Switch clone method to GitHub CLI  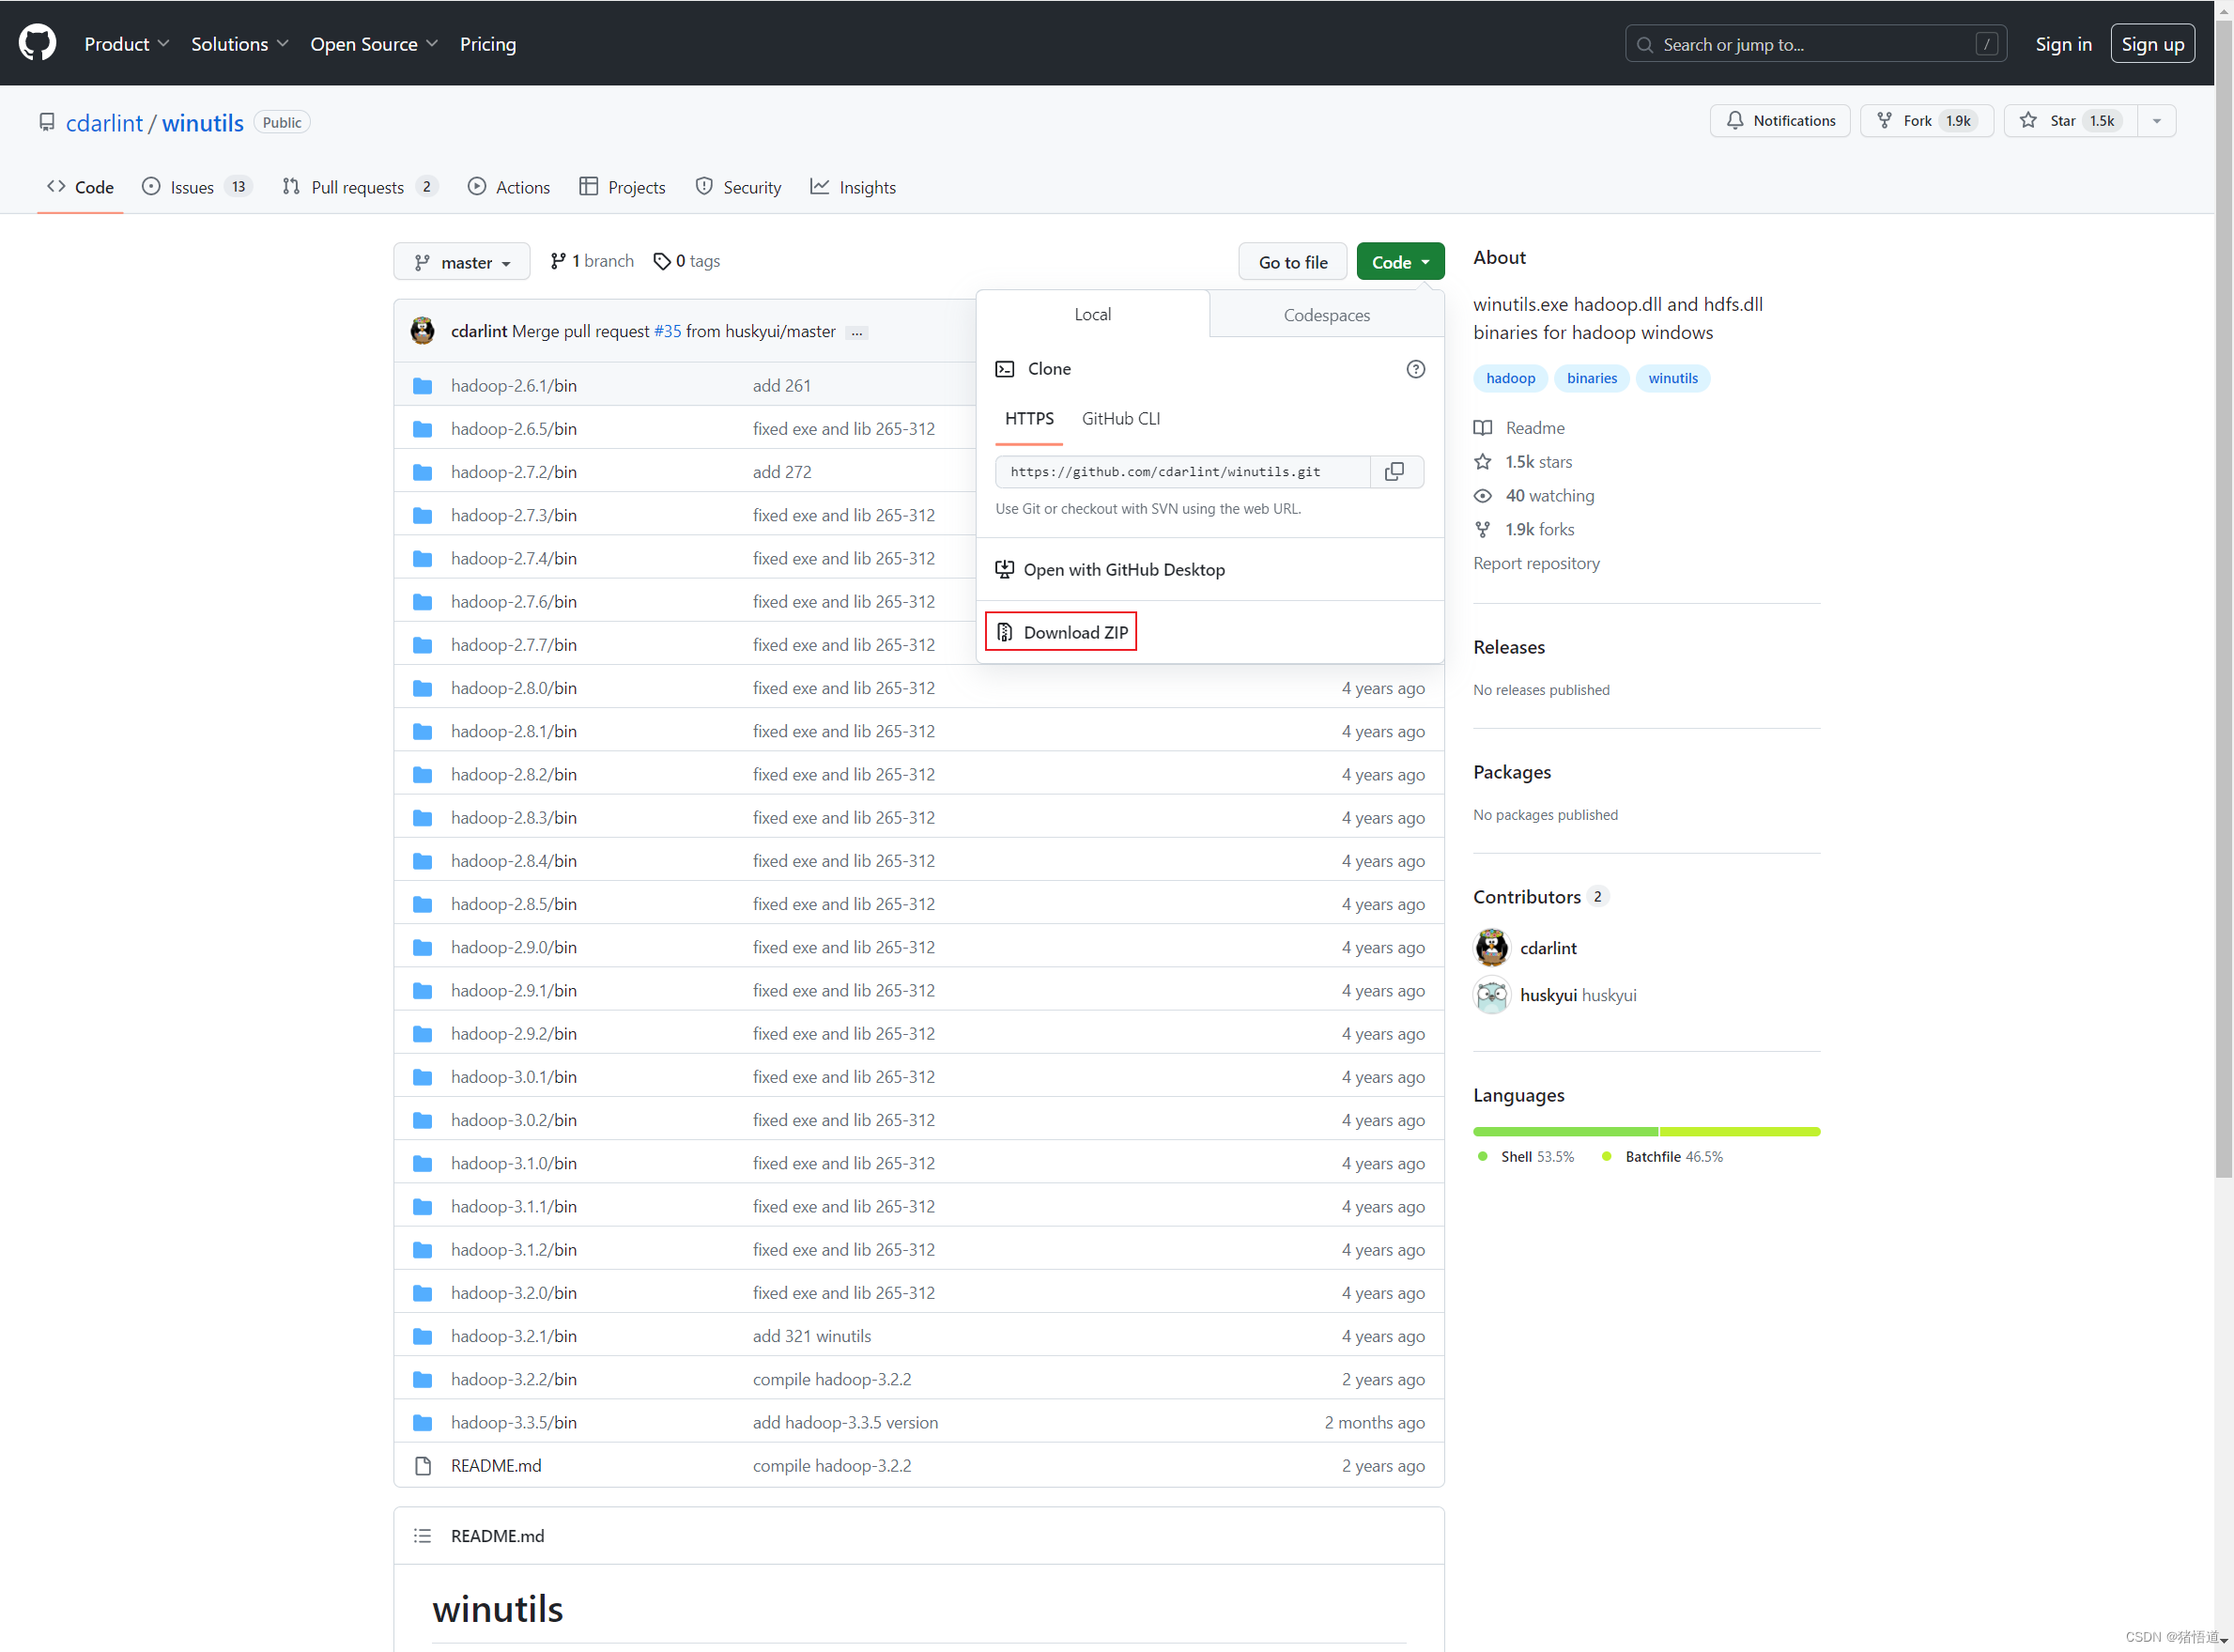(x=1120, y=418)
